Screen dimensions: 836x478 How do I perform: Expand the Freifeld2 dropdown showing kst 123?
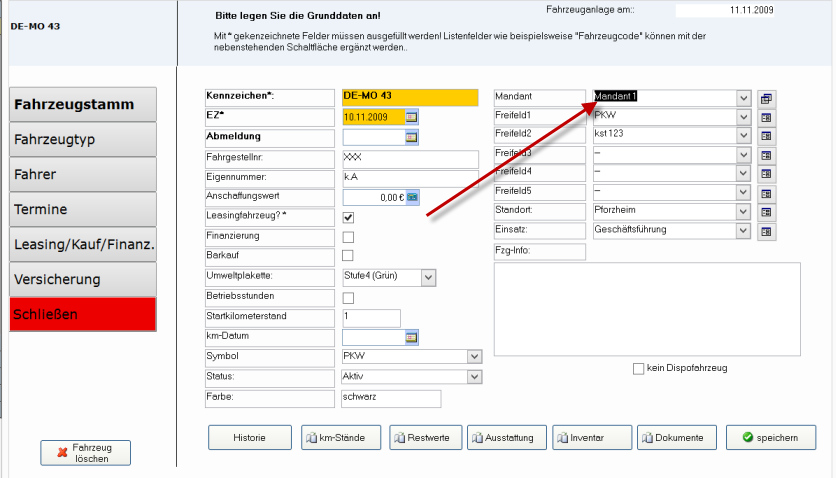coord(743,135)
